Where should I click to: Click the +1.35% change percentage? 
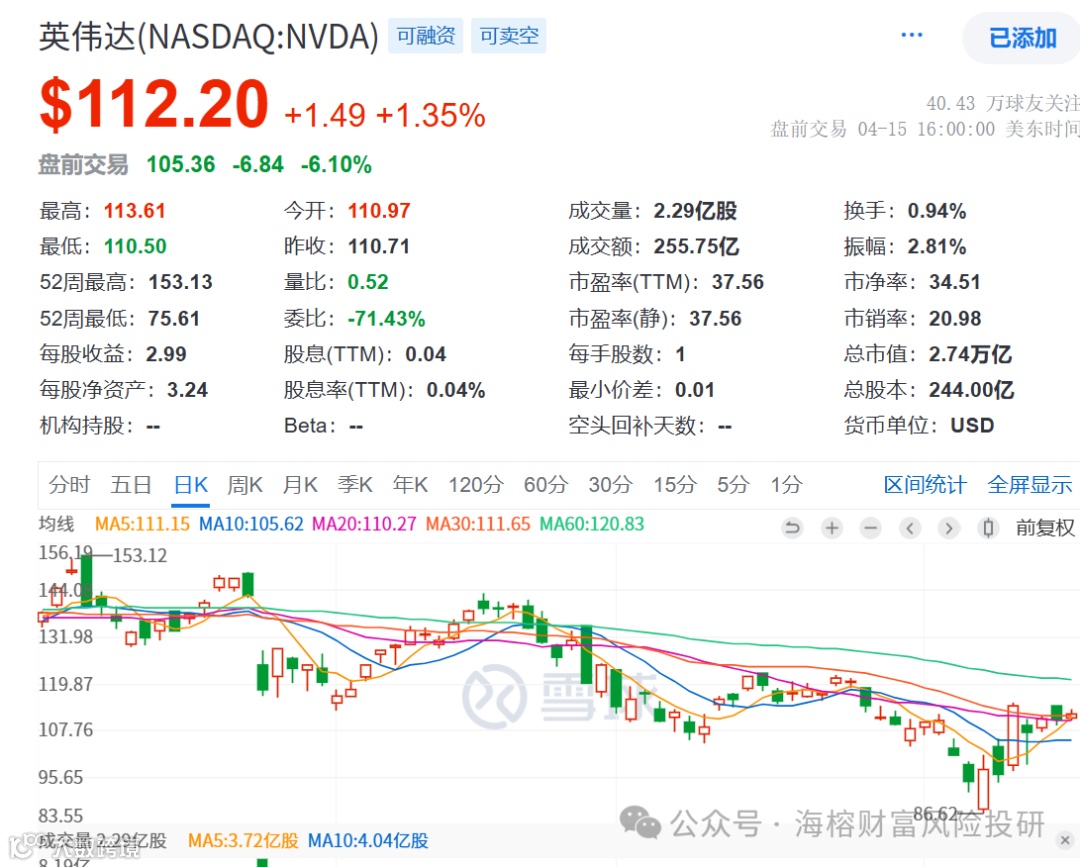pos(430,116)
